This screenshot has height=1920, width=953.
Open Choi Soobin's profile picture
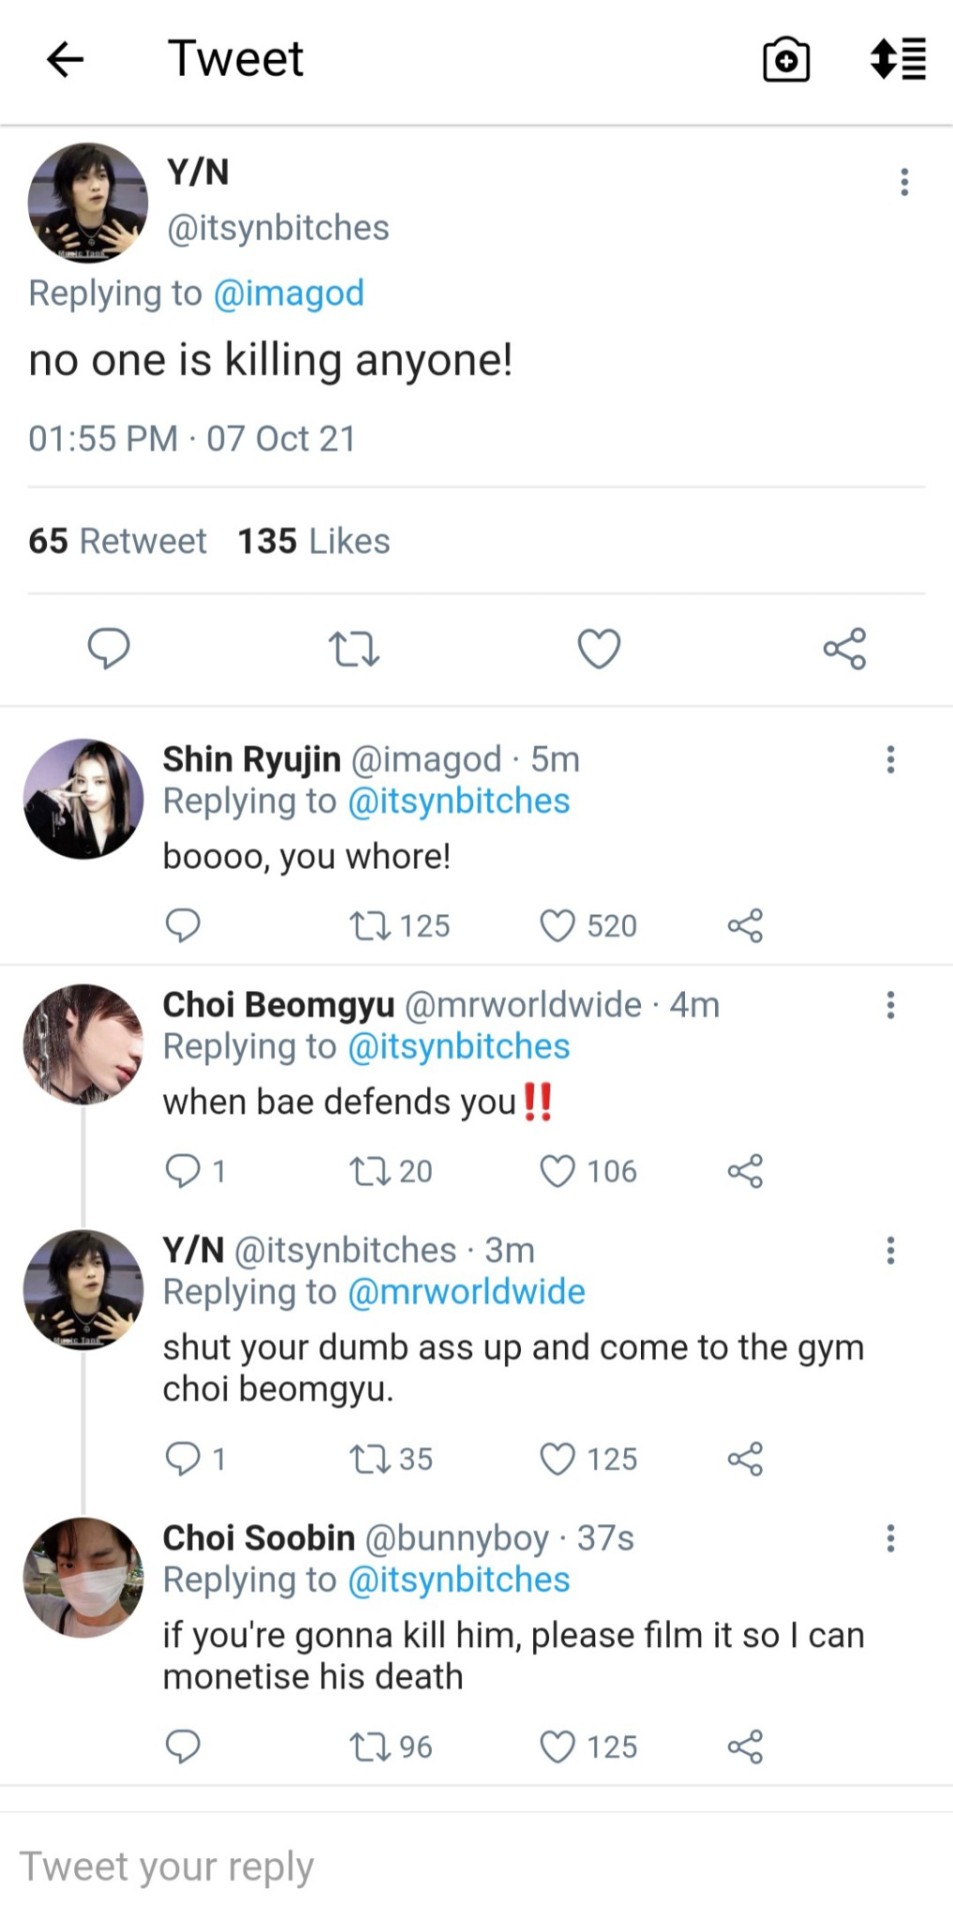pos(83,1577)
